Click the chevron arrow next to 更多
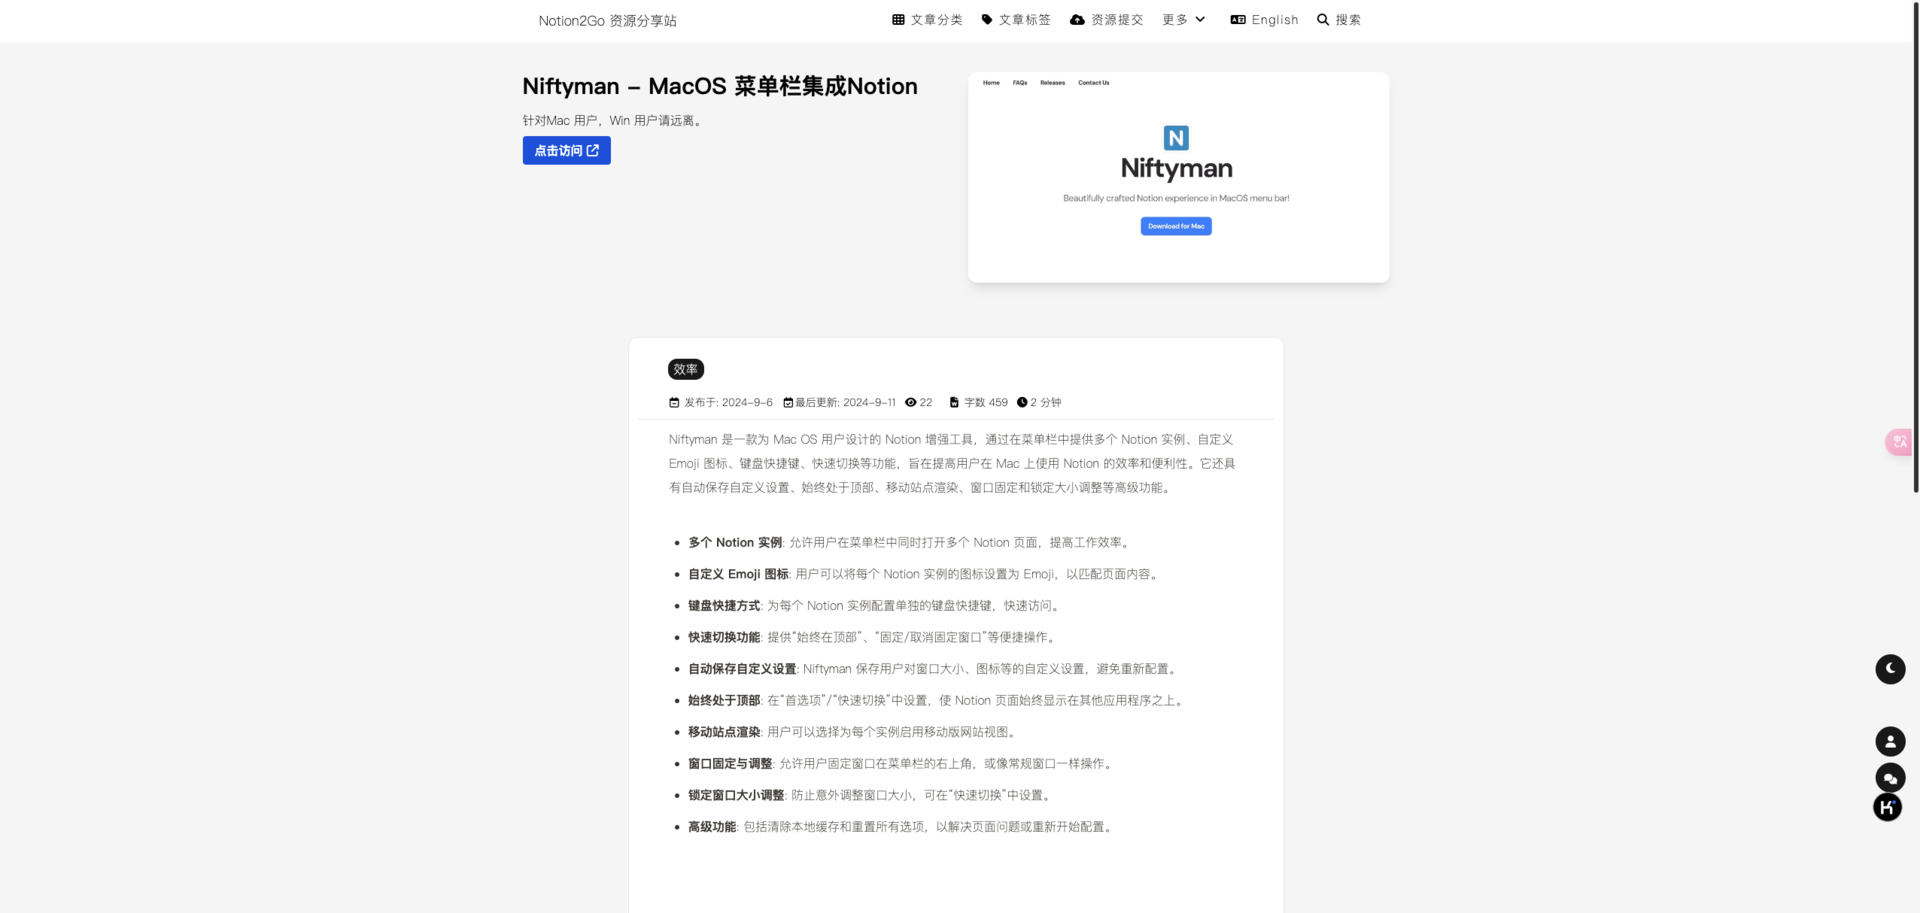Viewport: 1920px width, 913px height. click(x=1200, y=20)
